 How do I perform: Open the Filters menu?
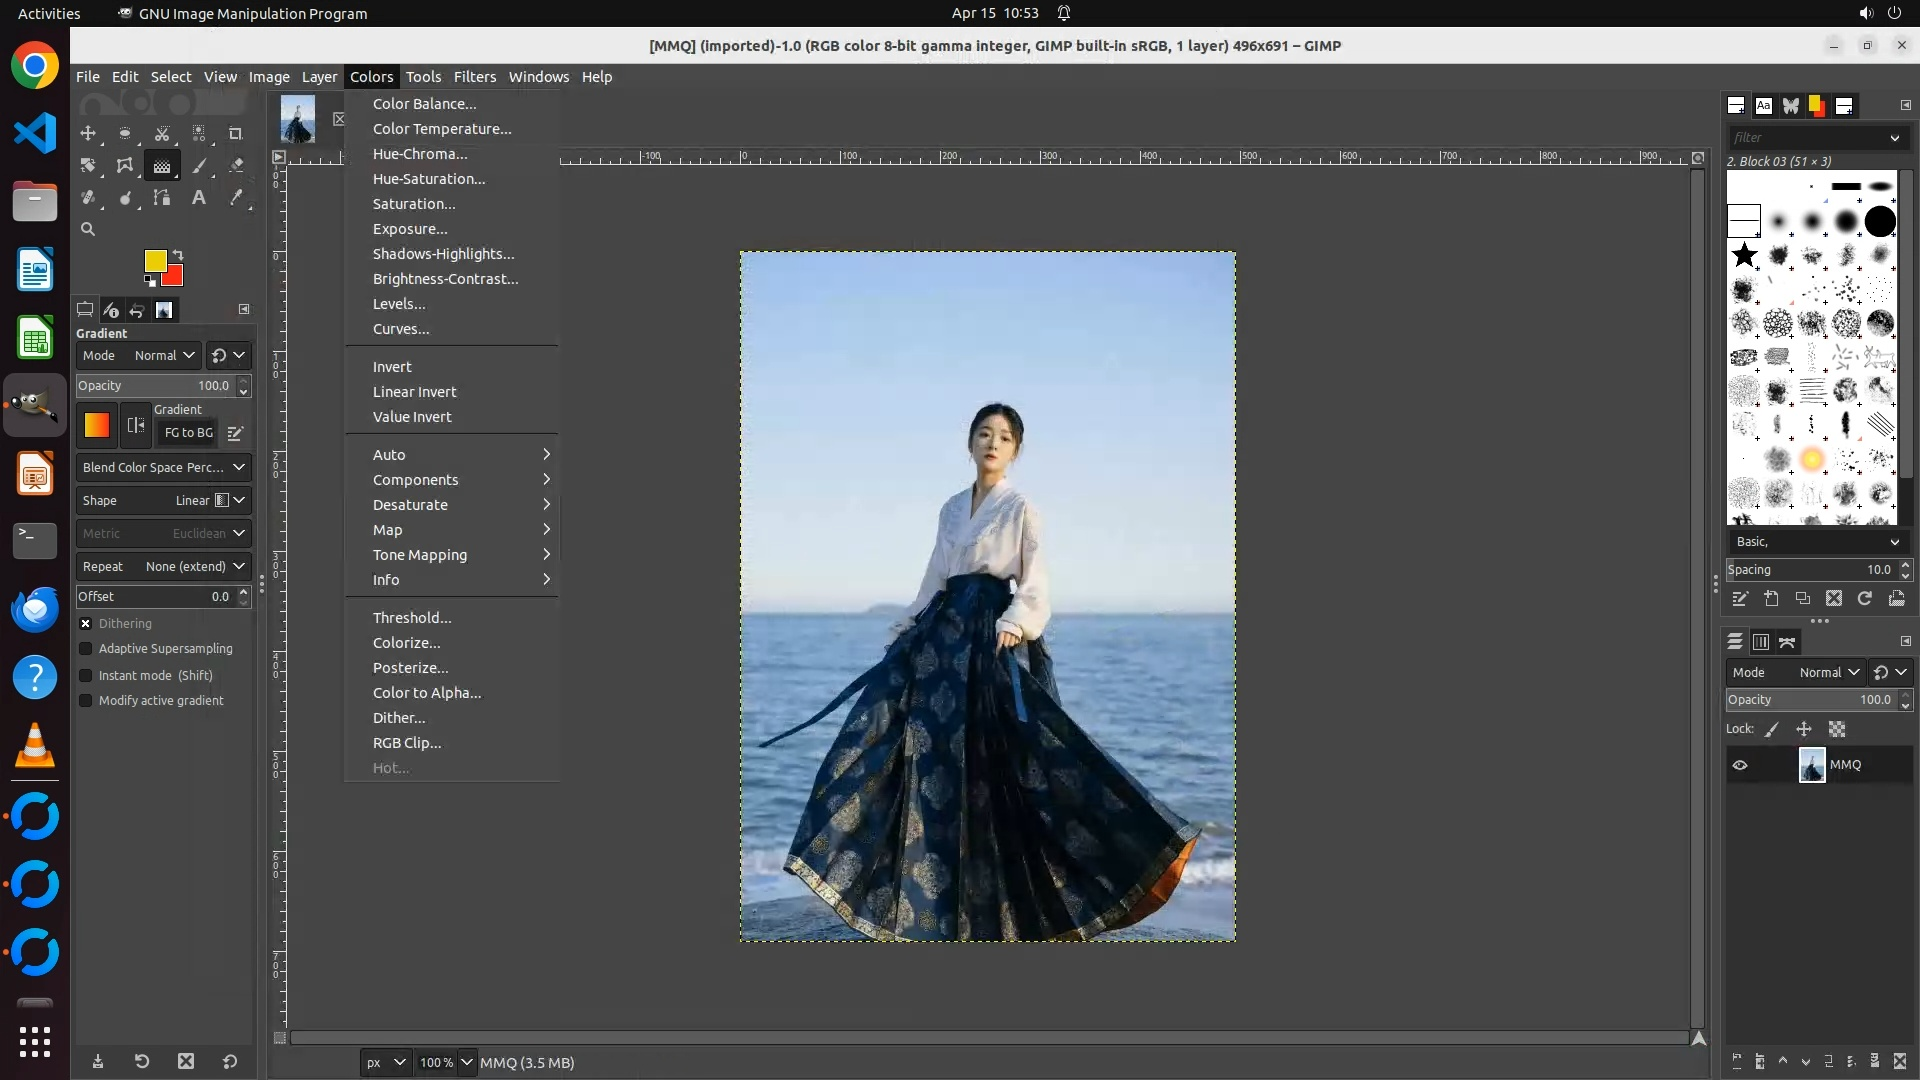click(474, 77)
